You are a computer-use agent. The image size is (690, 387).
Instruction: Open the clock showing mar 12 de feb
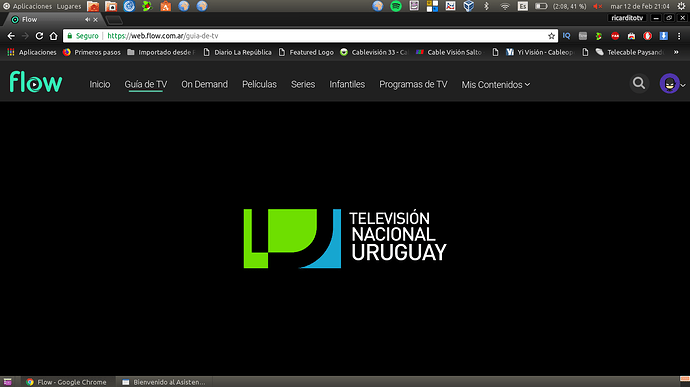pos(640,6)
